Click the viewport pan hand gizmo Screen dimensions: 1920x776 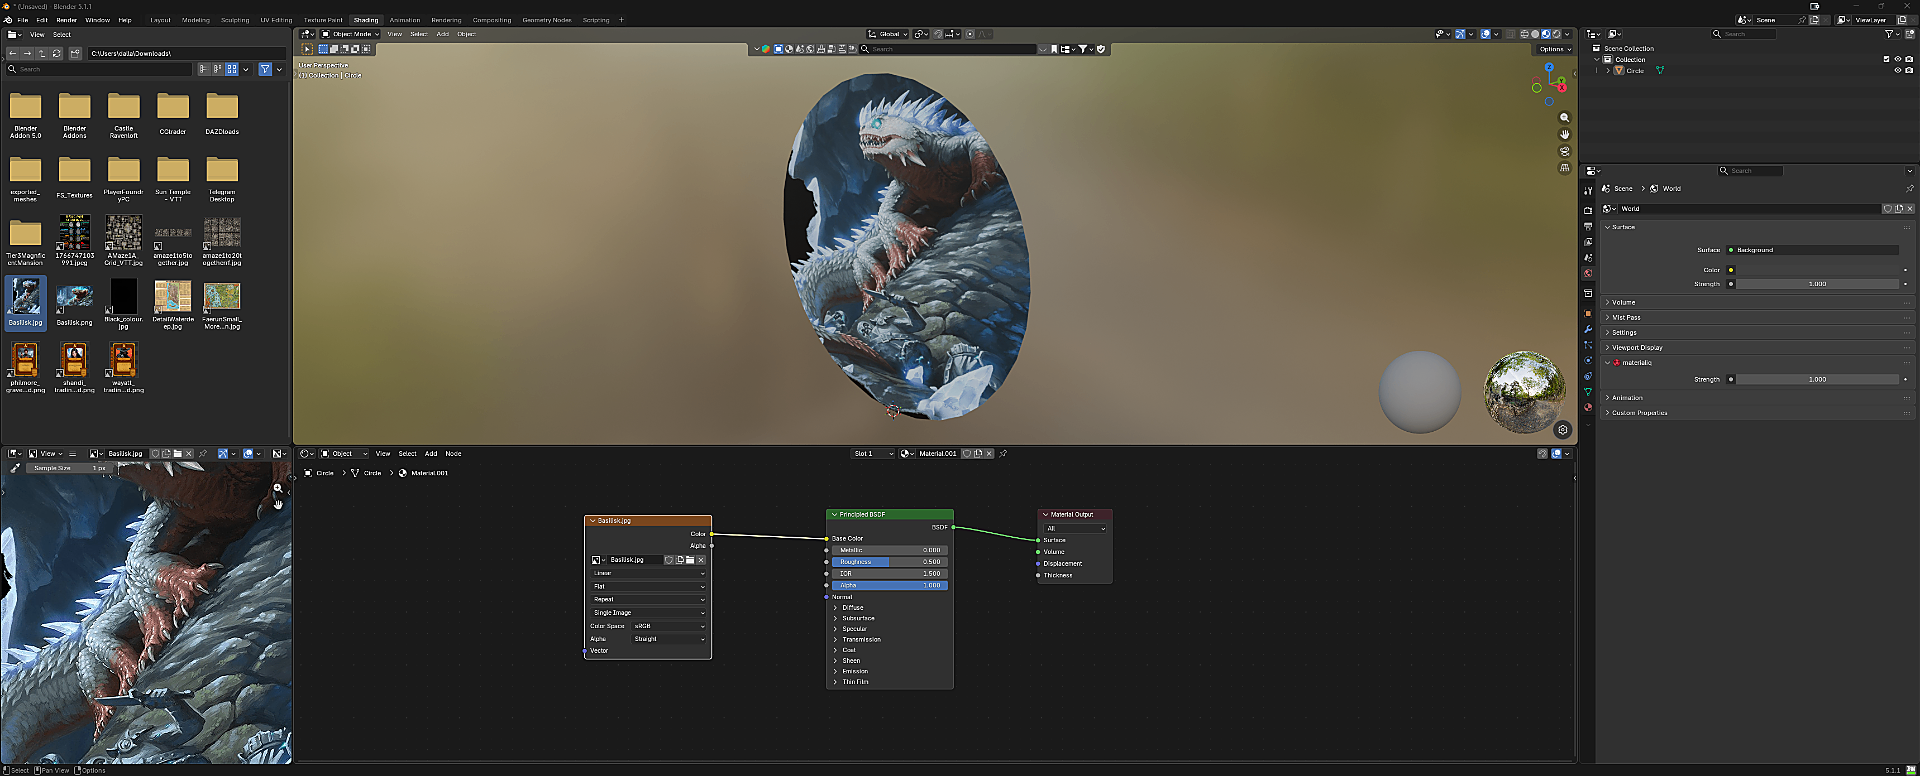pos(1565,134)
